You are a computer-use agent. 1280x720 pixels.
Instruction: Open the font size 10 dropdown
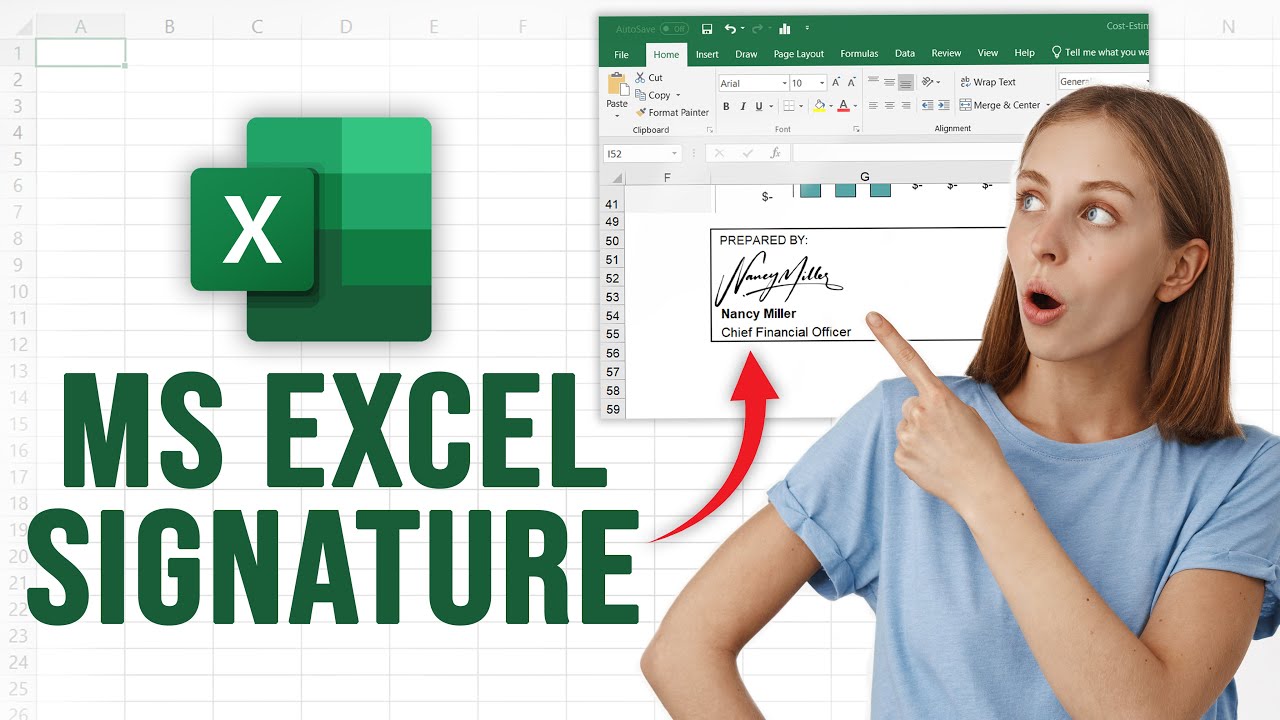tap(822, 83)
